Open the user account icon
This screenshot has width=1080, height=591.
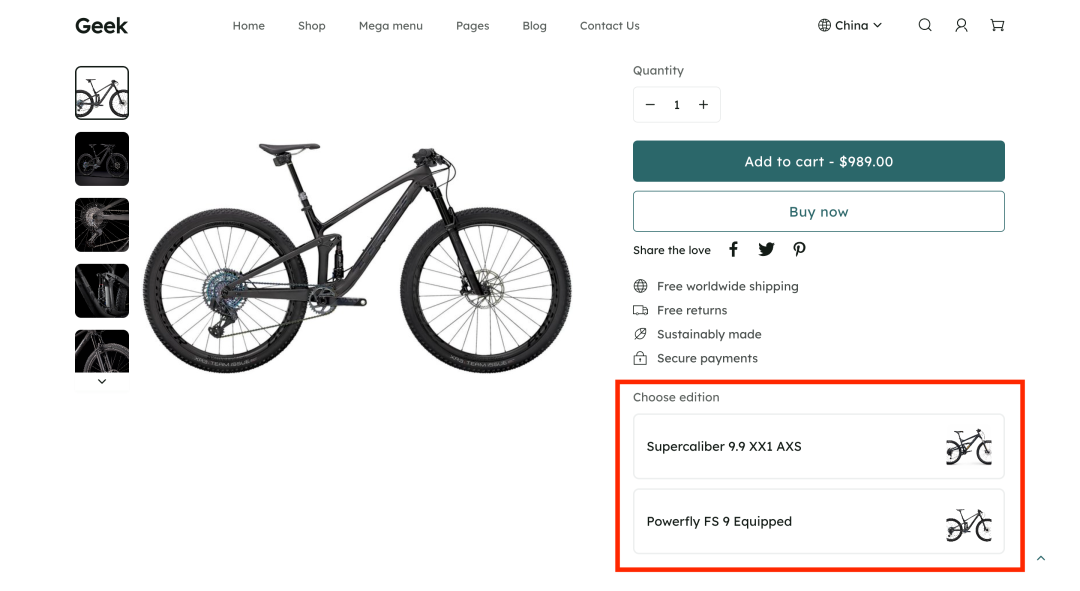tap(961, 25)
